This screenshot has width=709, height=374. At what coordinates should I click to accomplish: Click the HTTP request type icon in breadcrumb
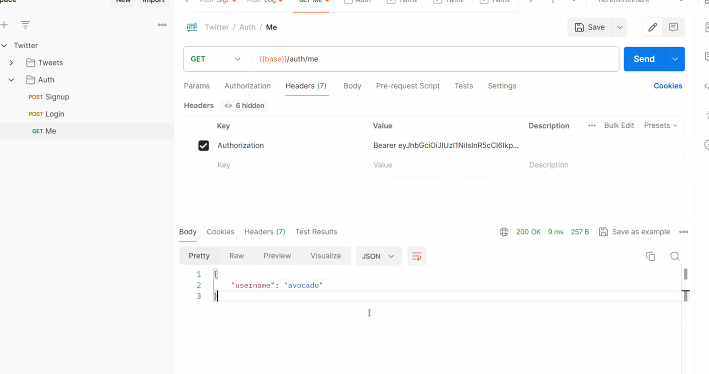coord(192,27)
